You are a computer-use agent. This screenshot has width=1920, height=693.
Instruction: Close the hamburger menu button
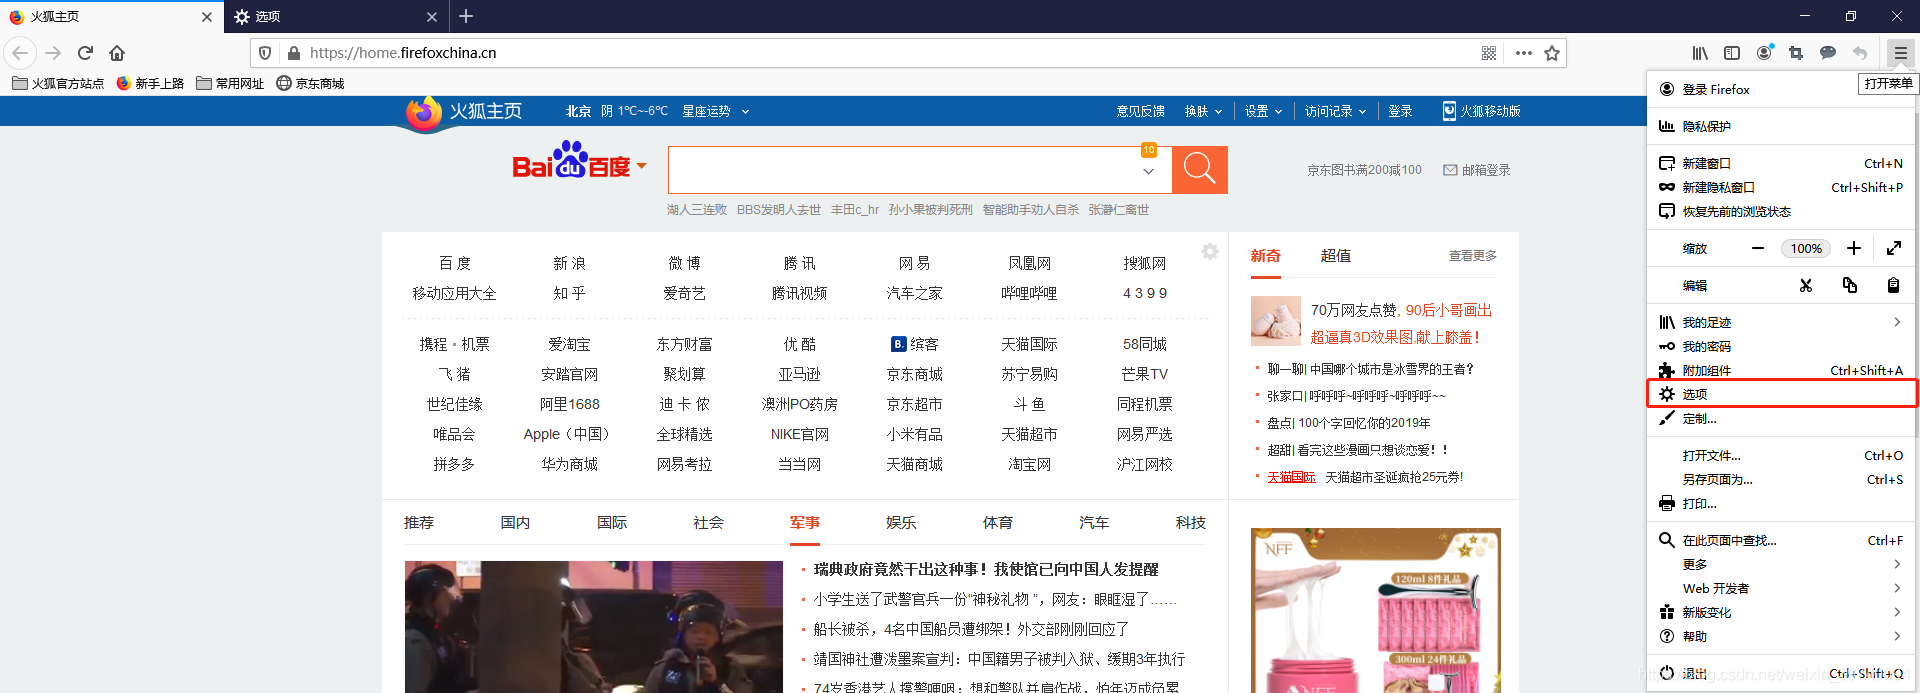[1901, 53]
